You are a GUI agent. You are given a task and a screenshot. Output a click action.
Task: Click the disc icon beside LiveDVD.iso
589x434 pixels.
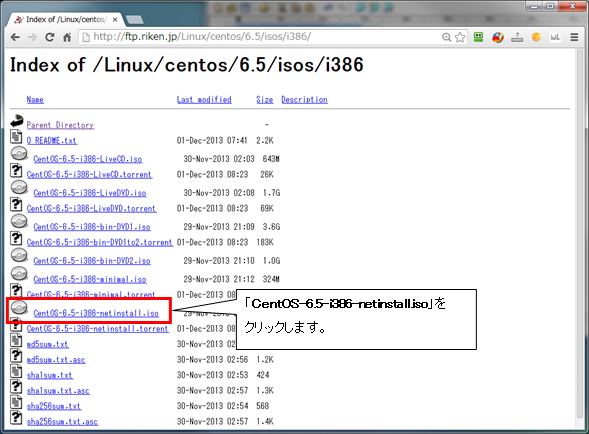coord(19,187)
